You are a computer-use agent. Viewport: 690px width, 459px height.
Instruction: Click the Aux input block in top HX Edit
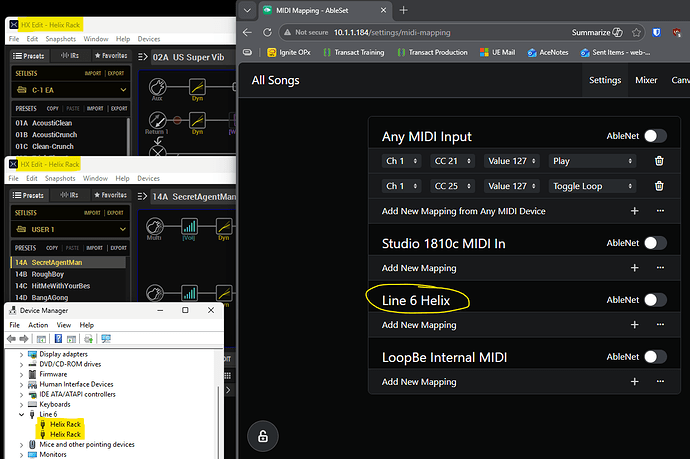pyautogui.click(x=158, y=87)
